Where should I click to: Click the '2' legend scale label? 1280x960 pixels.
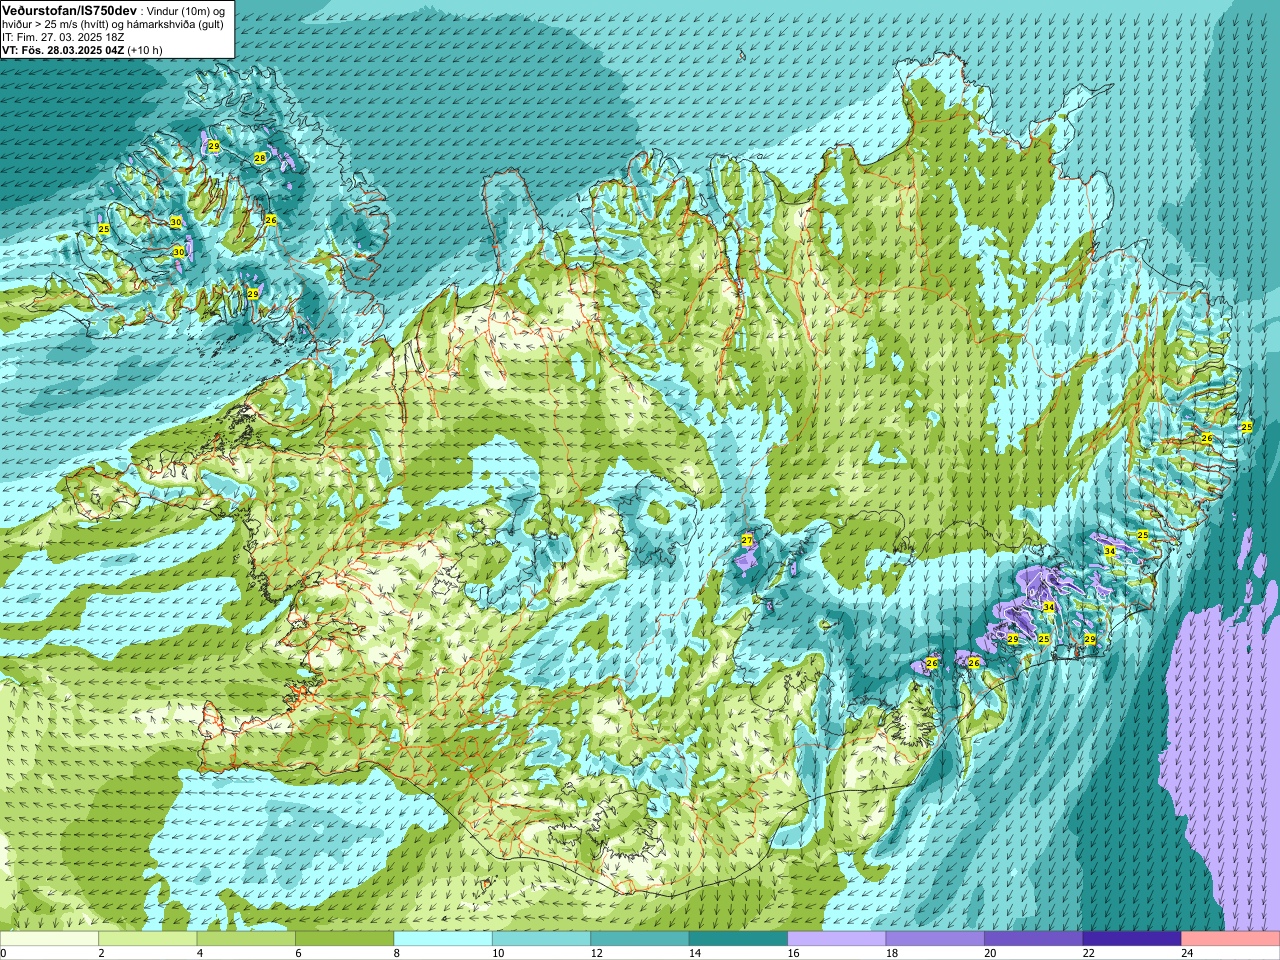click(x=101, y=953)
